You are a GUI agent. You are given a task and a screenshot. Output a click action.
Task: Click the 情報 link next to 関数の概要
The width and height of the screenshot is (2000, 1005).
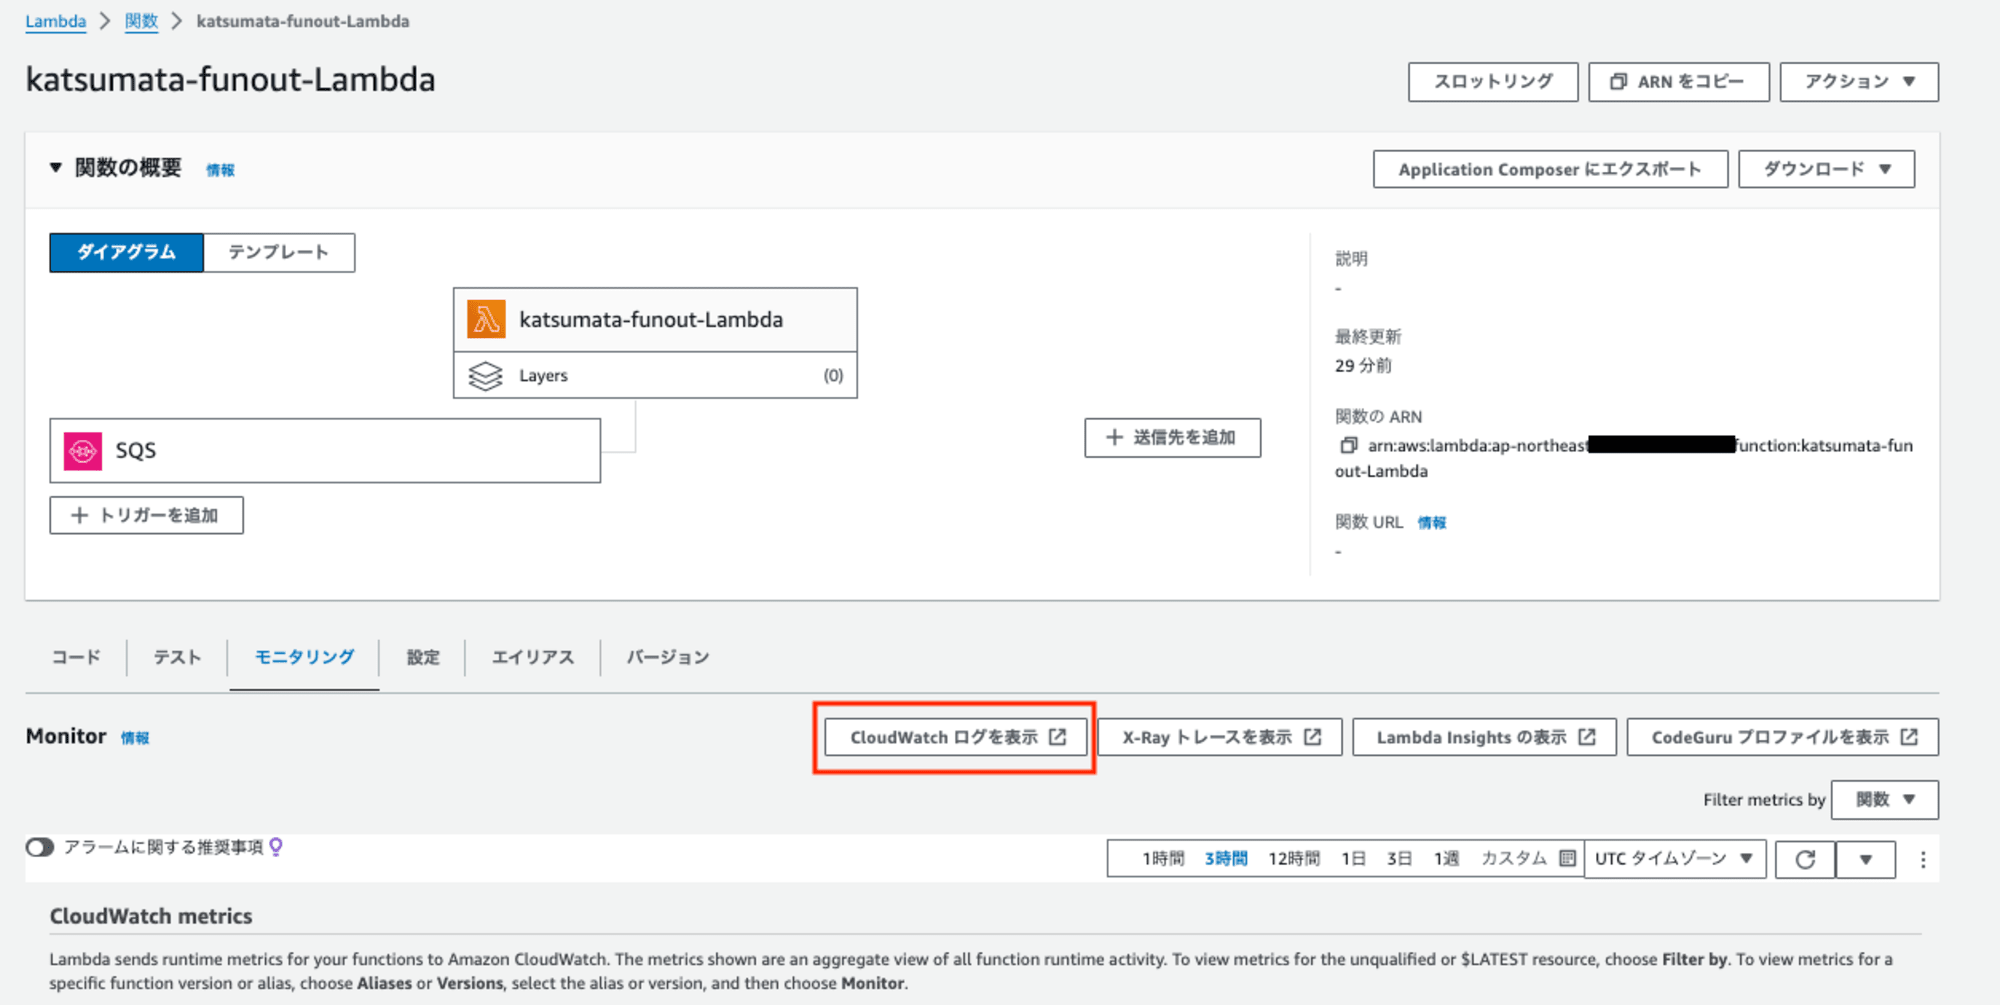pos(220,170)
